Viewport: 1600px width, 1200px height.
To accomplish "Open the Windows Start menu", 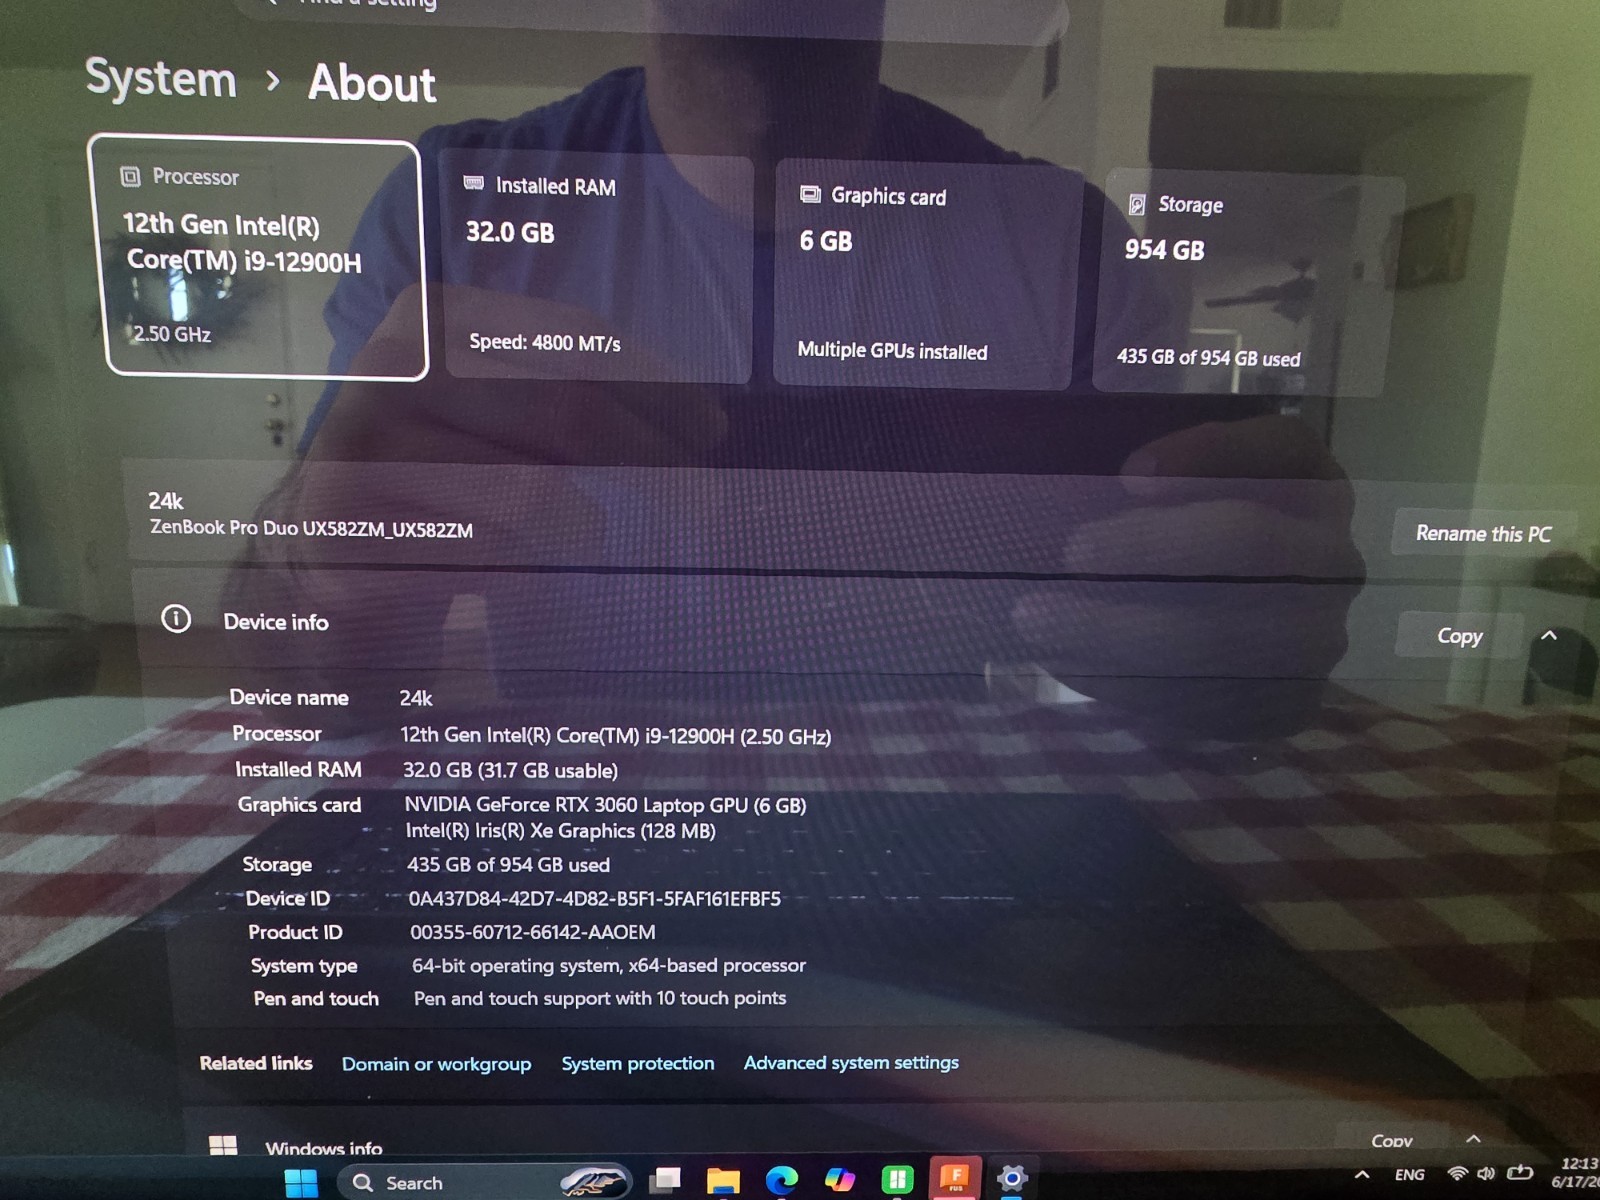I will pyautogui.click(x=301, y=1182).
